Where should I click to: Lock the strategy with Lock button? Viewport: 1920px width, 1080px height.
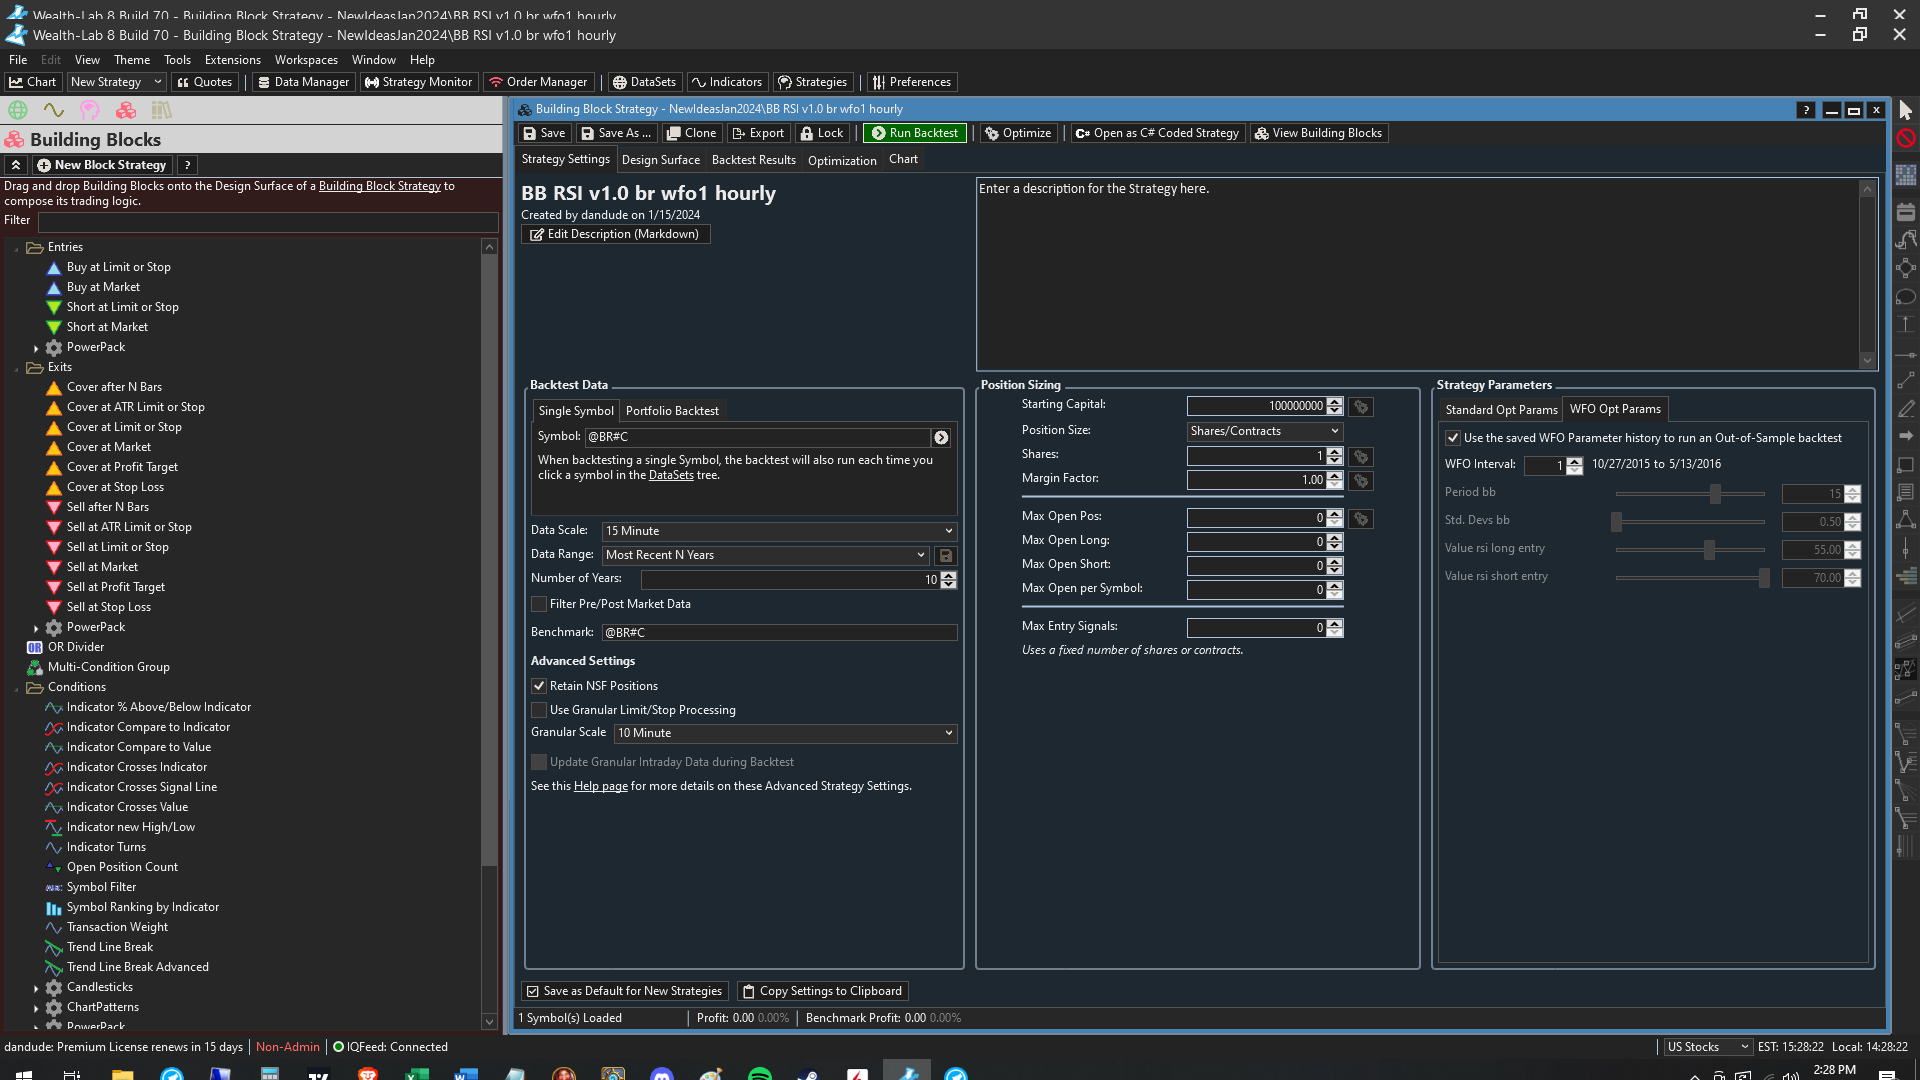tap(821, 133)
